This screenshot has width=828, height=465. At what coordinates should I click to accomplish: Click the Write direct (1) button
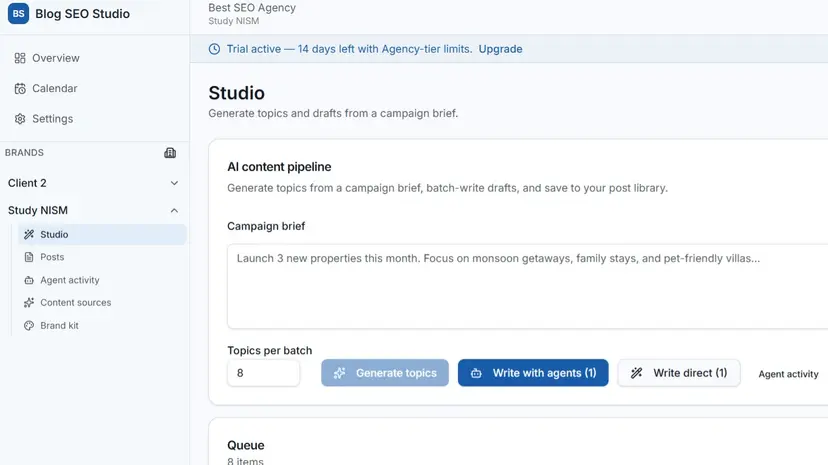pyautogui.click(x=679, y=373)
